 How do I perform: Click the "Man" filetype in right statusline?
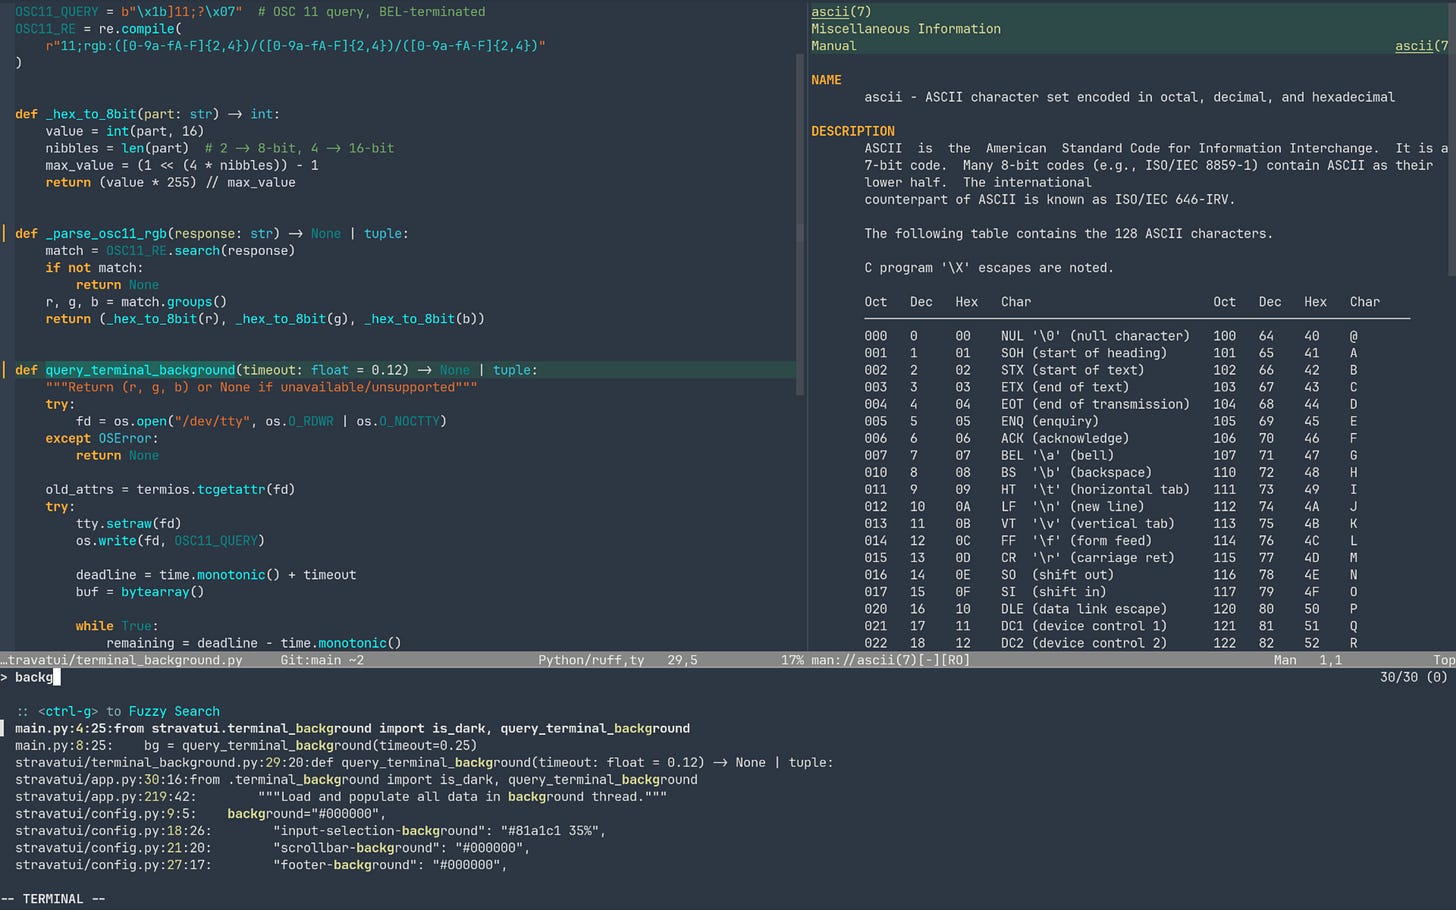click(1285, 660)
